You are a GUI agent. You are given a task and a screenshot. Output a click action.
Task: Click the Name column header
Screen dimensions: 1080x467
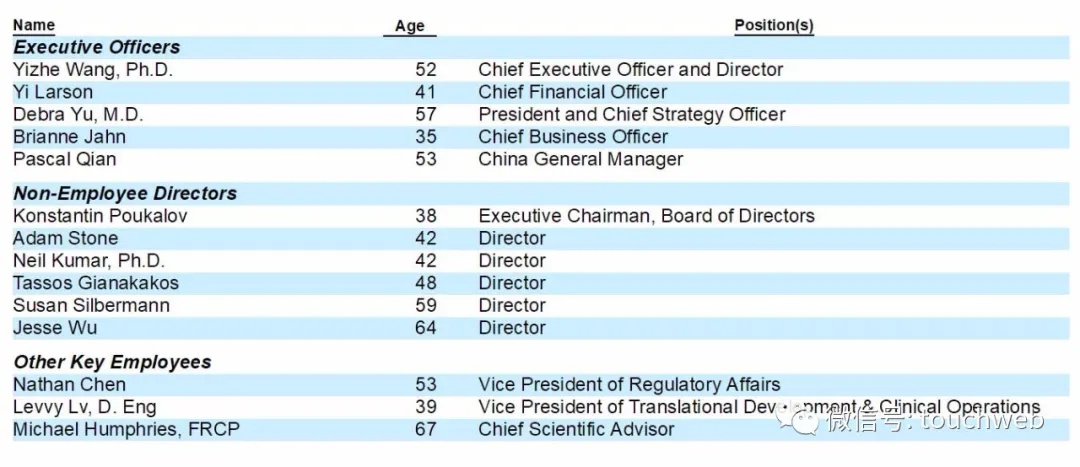(34, 25)
